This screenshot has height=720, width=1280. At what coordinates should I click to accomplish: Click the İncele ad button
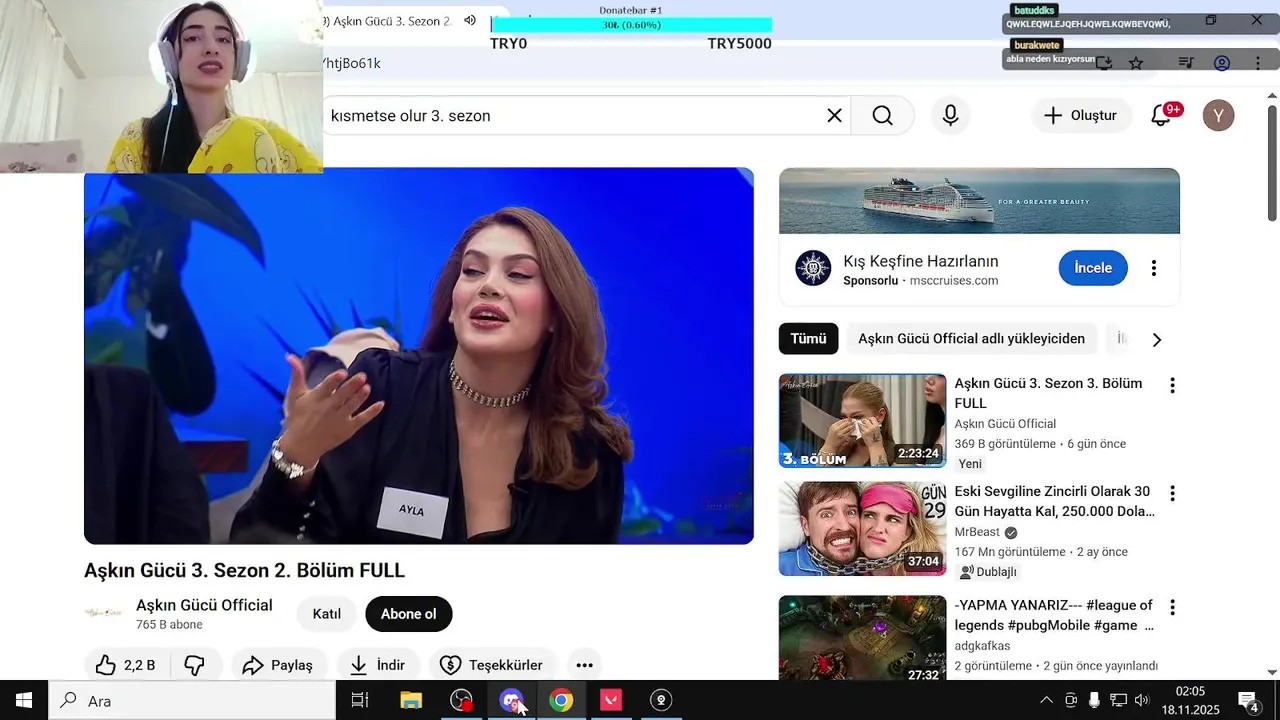pyautogui.click(x=1093, y=268)
